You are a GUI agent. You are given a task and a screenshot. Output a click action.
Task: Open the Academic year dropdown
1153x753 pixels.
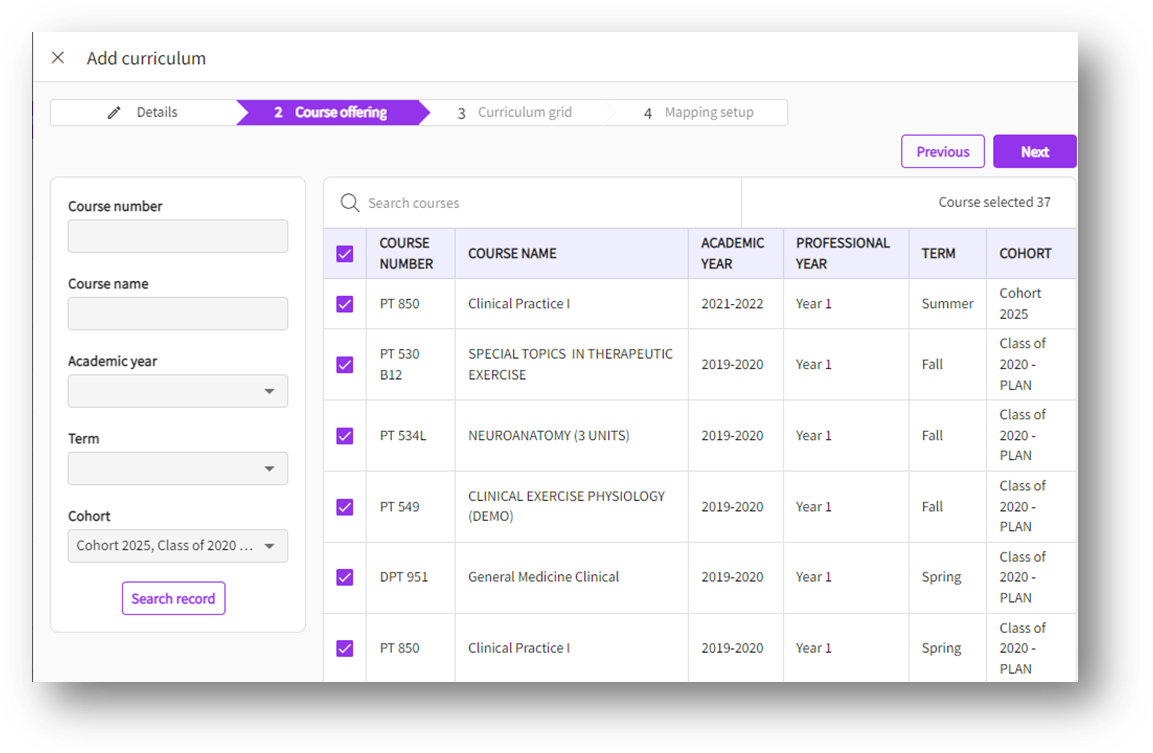(178, 391)
